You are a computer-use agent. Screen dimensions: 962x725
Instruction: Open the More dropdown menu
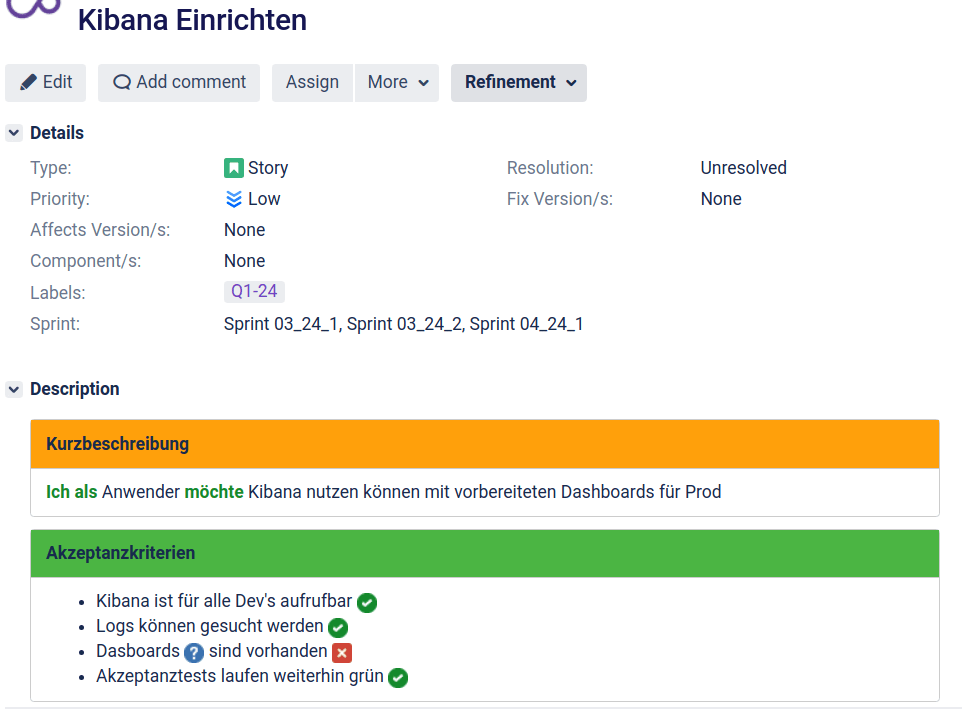click(397, 82)
